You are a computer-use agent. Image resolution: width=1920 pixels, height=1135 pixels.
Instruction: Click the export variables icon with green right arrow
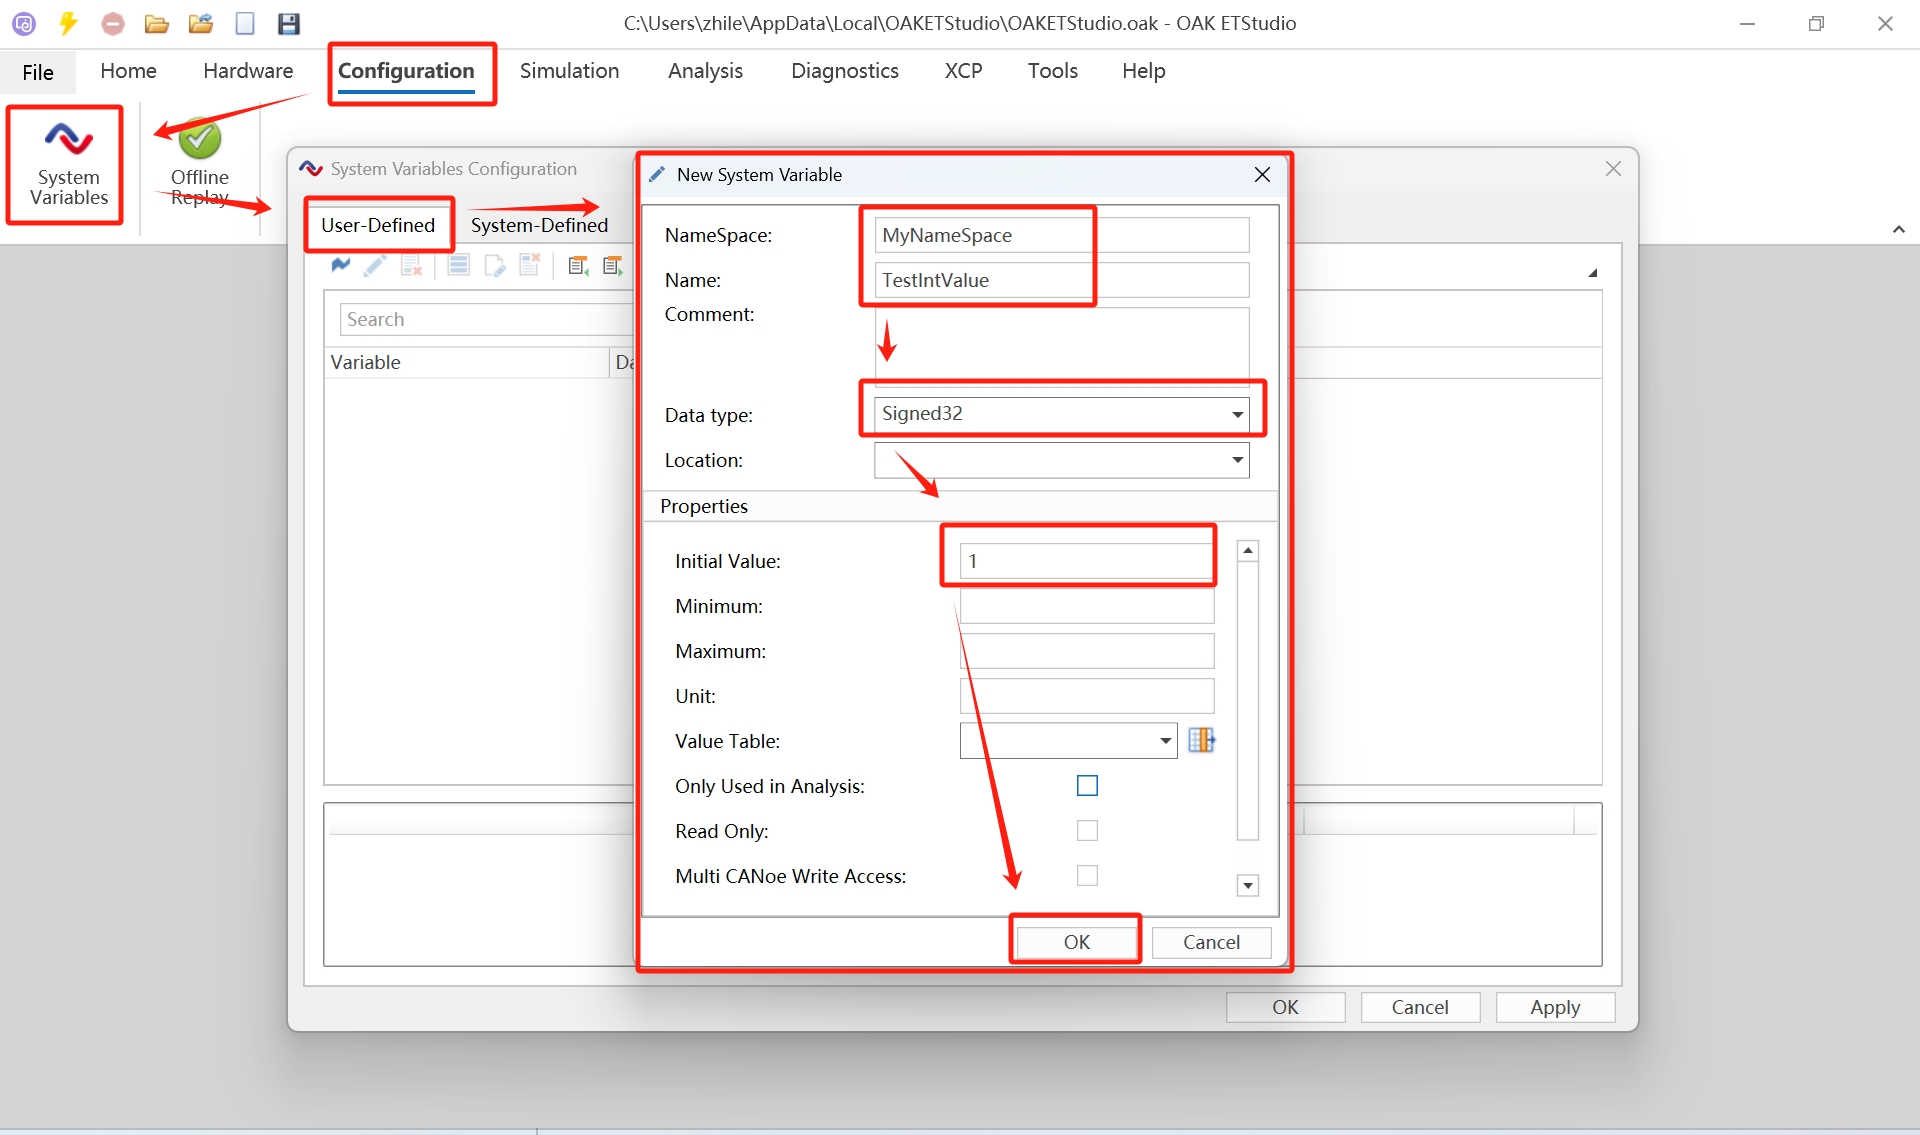pyautogui.click(x=613, y=266)
